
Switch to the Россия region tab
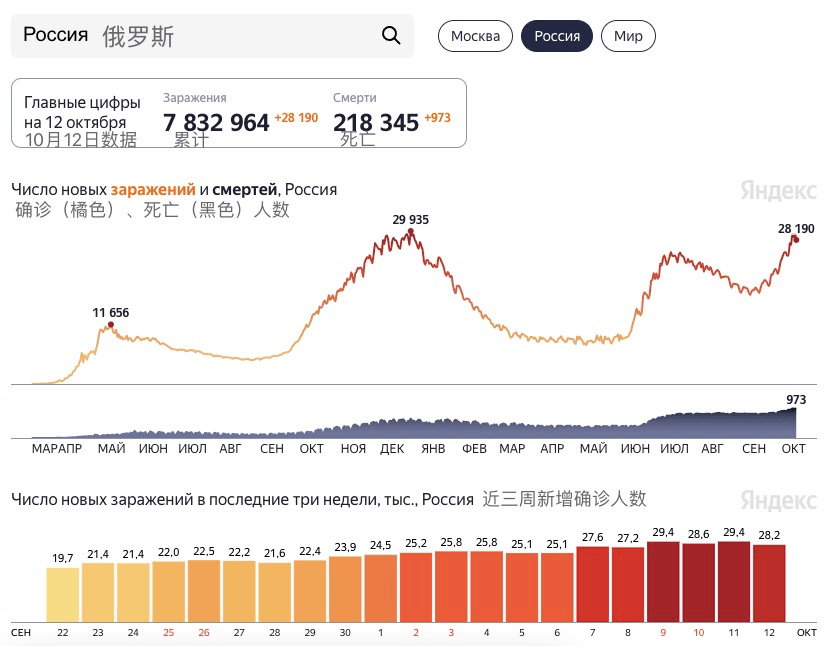click(x=557, y=36)
